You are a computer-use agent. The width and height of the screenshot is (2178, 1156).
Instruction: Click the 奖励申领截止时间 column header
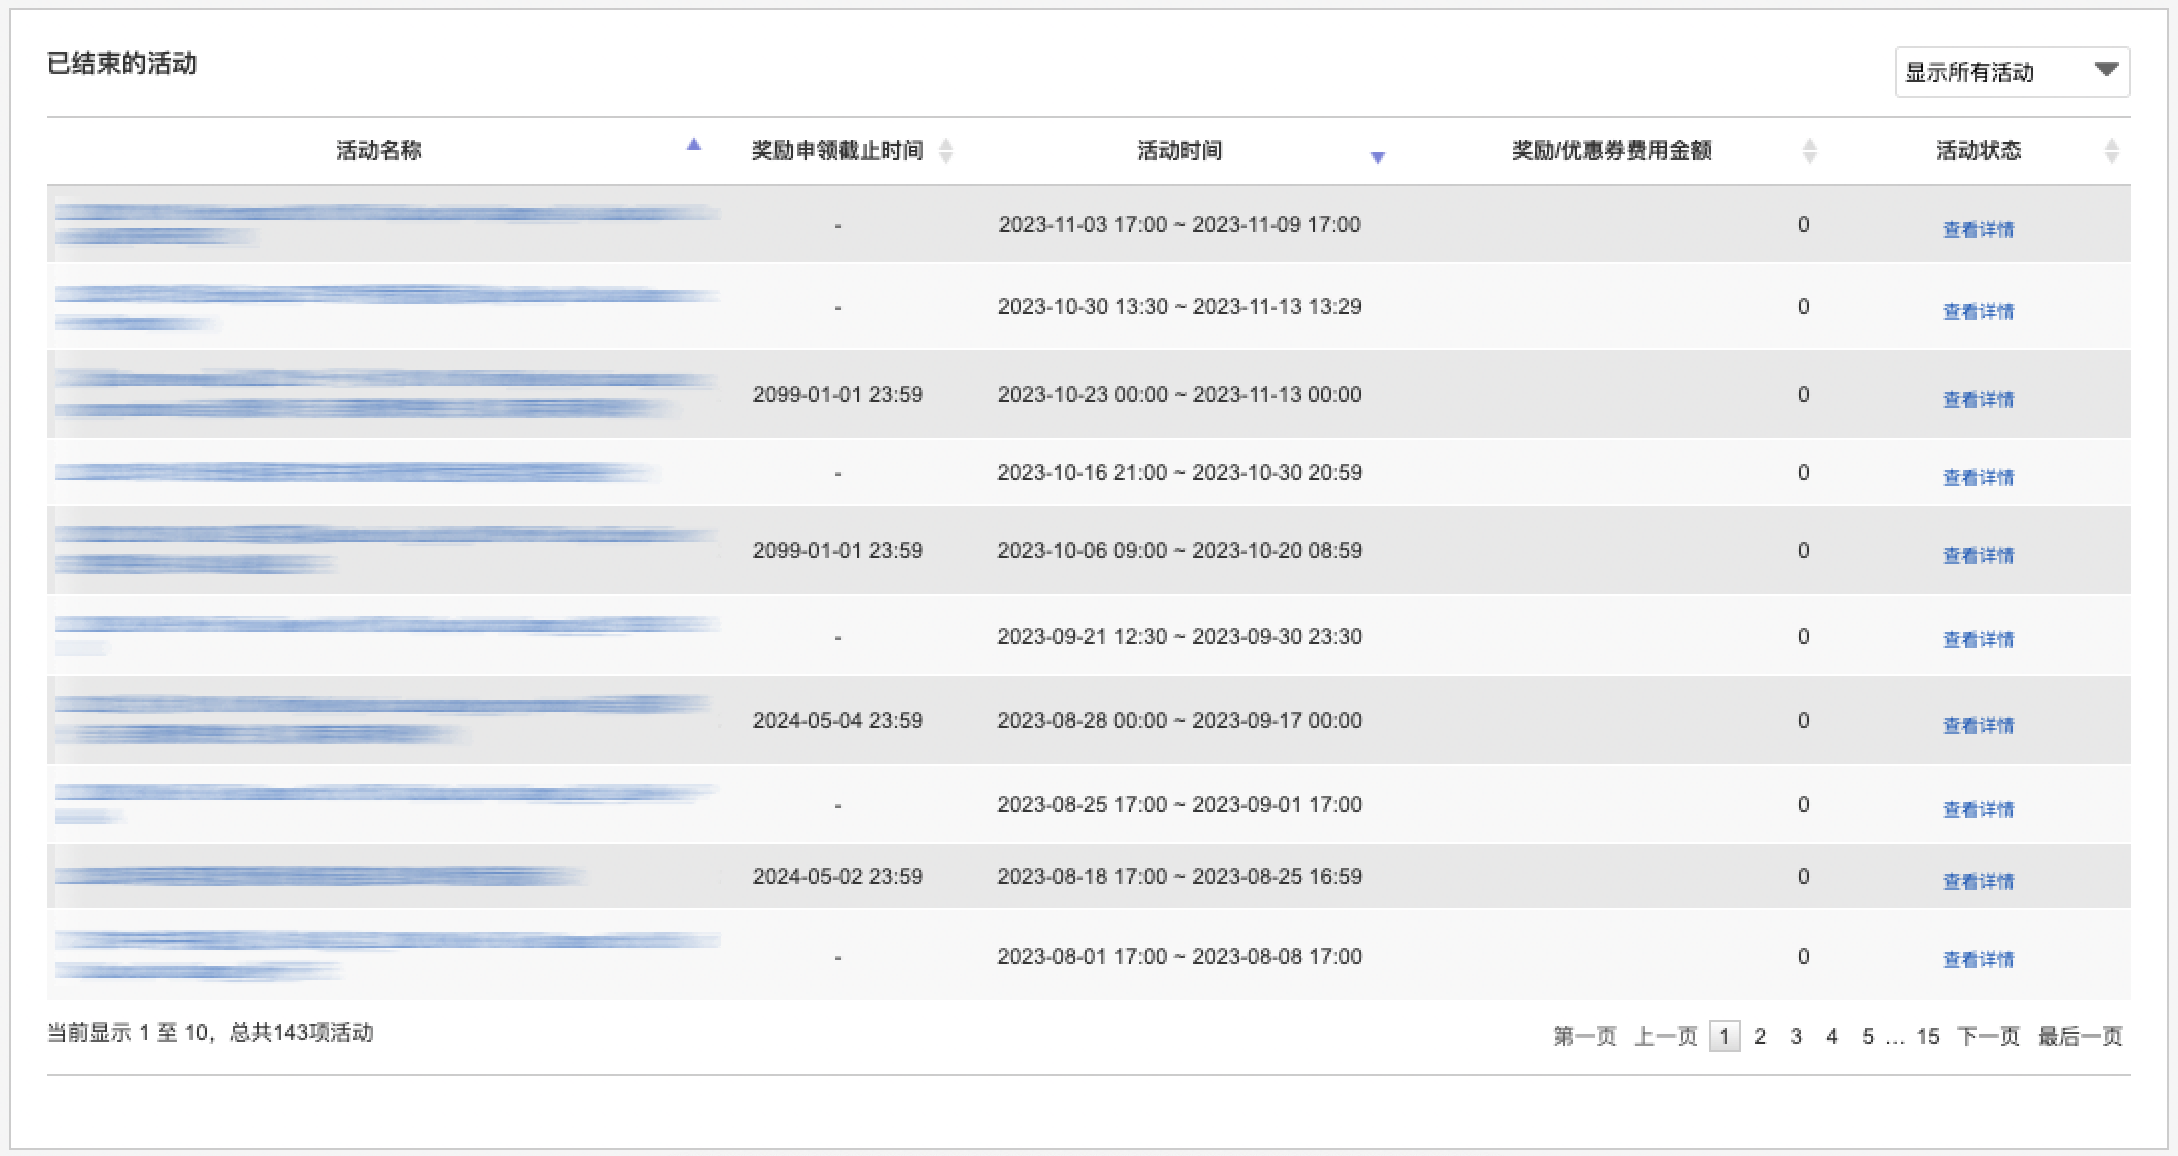(837, 151)
